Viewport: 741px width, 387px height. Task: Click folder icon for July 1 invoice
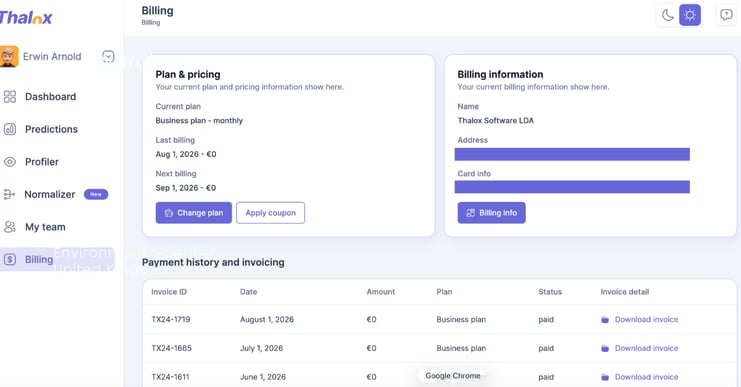coord(605,348)
